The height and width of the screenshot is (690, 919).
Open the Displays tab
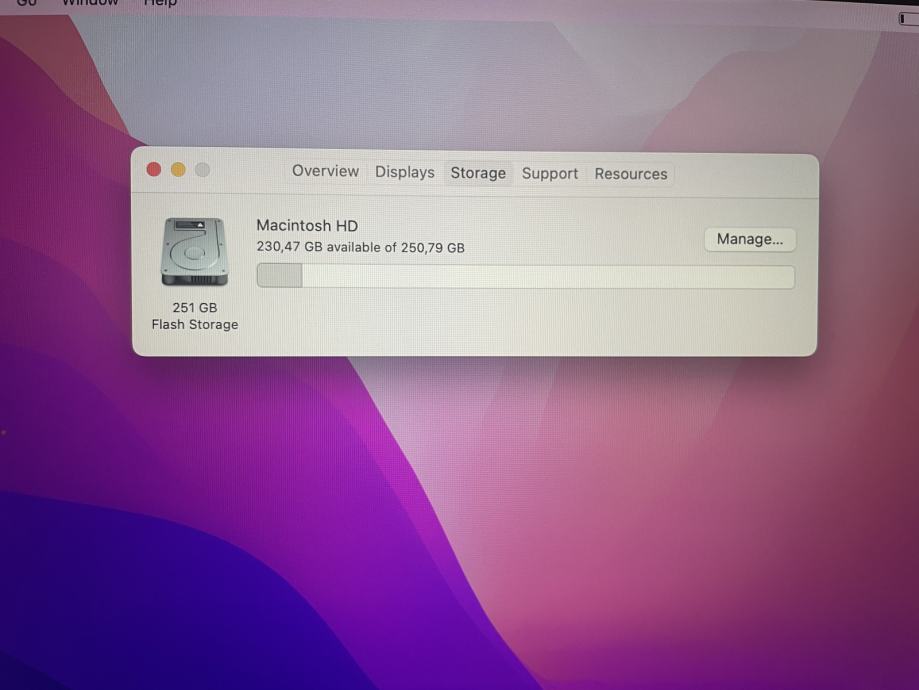coord(404,172)
